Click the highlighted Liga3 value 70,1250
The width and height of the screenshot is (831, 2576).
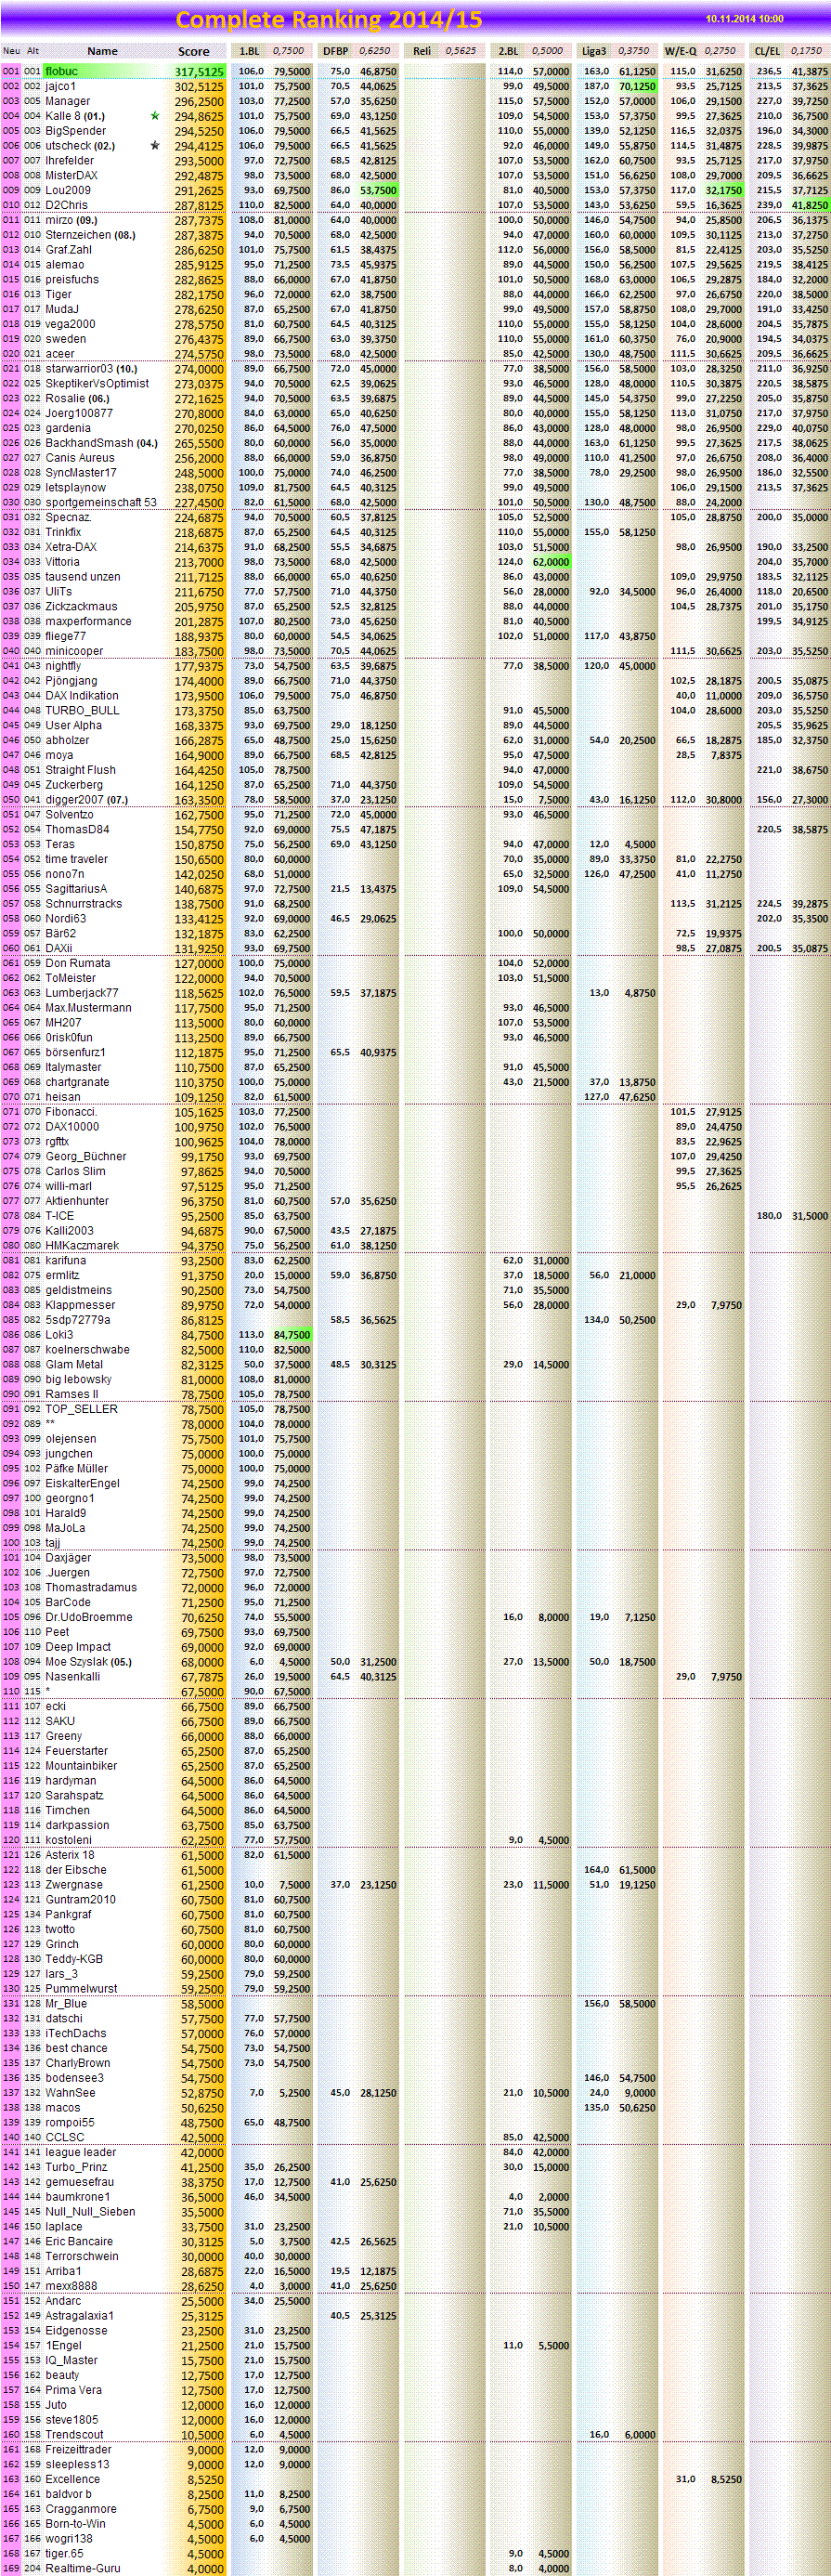tap(637, 87)
